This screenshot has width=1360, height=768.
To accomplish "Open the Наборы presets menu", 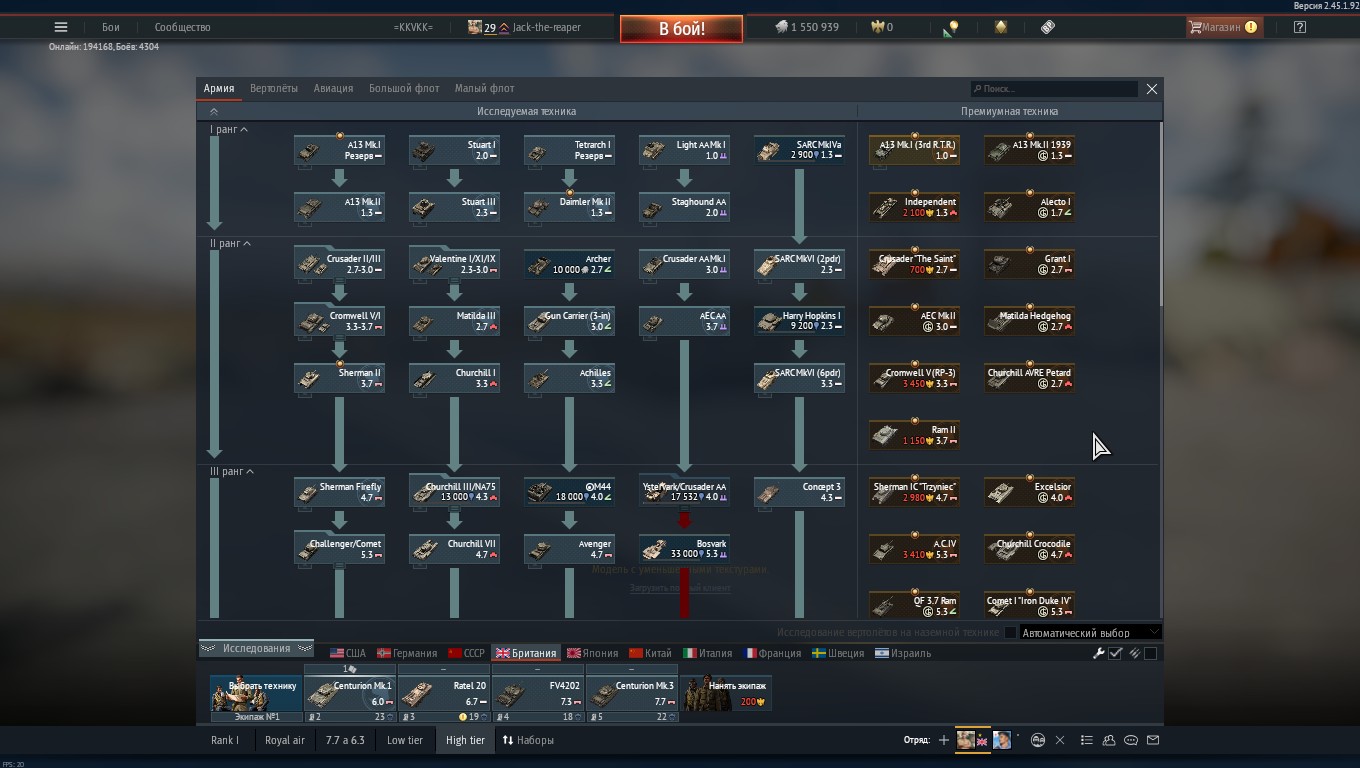I will coord(528,740).
